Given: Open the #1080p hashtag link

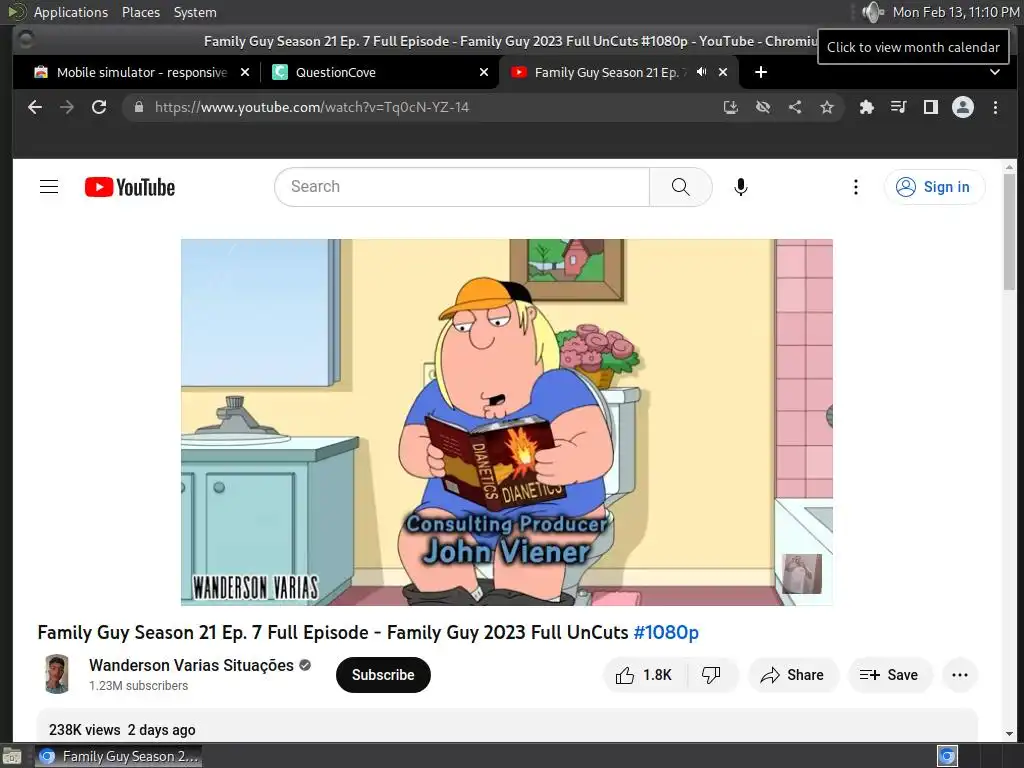Looking at the screenshot, I should coord(666,632).
